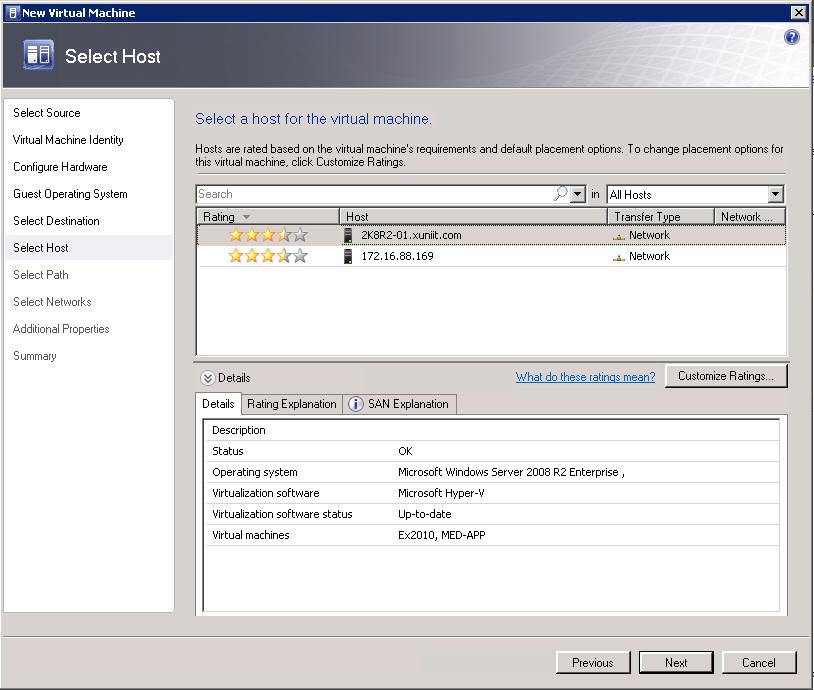This screenshot has width=814, height=690.
Task: Click network icon in 2K8R2-01 row
Action: click(x=618, y=236)
